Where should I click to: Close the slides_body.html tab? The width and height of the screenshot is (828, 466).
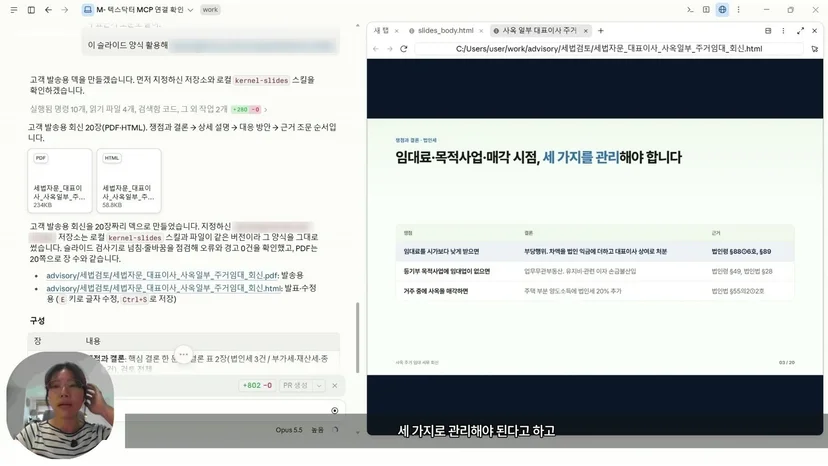[x=481, y=31]
